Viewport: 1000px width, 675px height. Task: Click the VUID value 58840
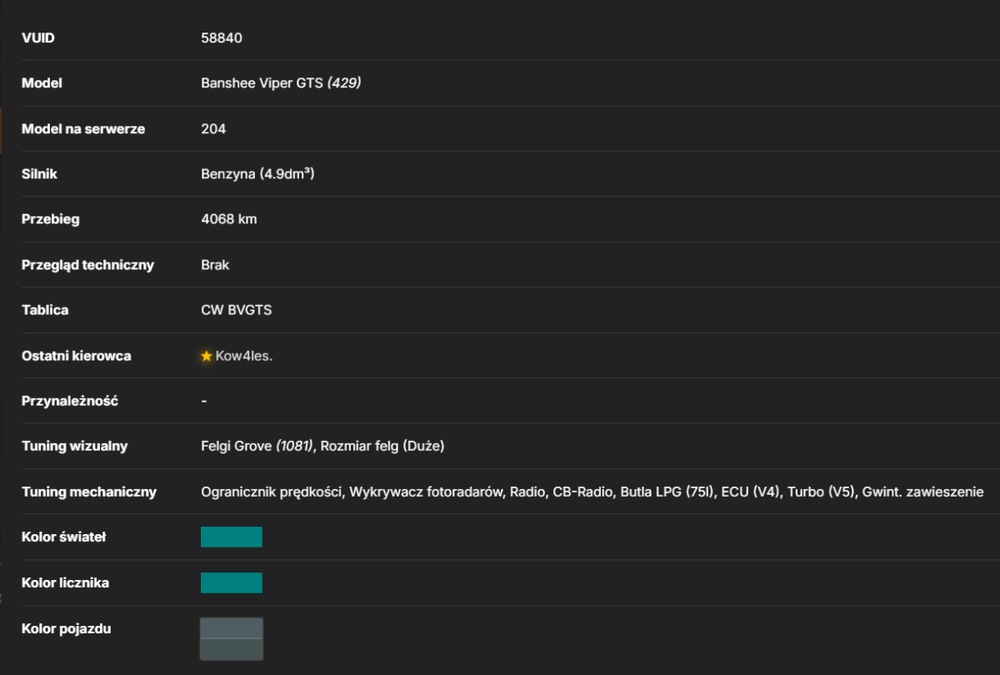click(221, 38)
